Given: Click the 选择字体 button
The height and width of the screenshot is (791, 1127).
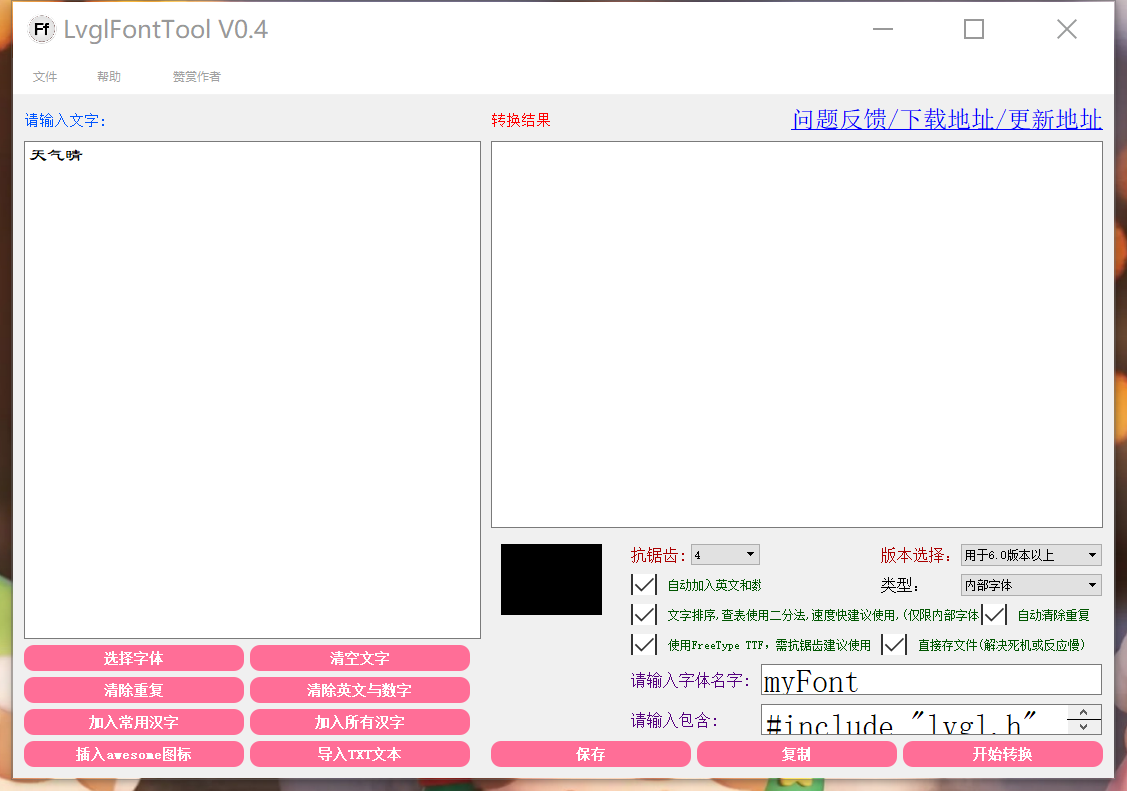Looking at the screenshot, I should pyautogui.click(x=133, y=657).
